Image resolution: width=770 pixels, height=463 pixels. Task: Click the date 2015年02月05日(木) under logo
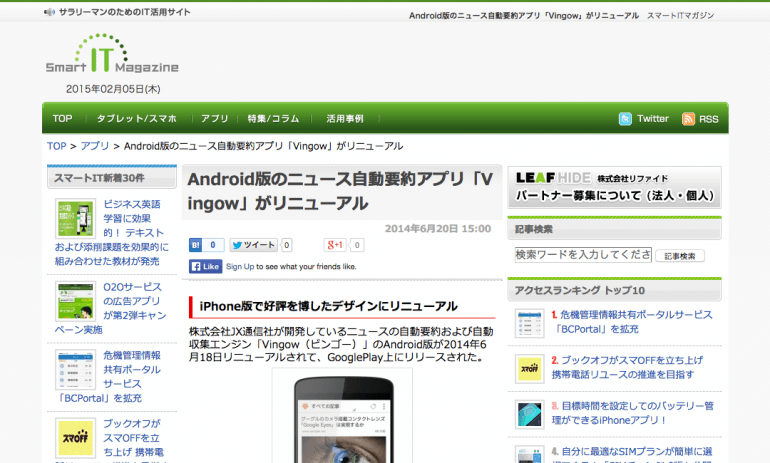click(113, 89)
